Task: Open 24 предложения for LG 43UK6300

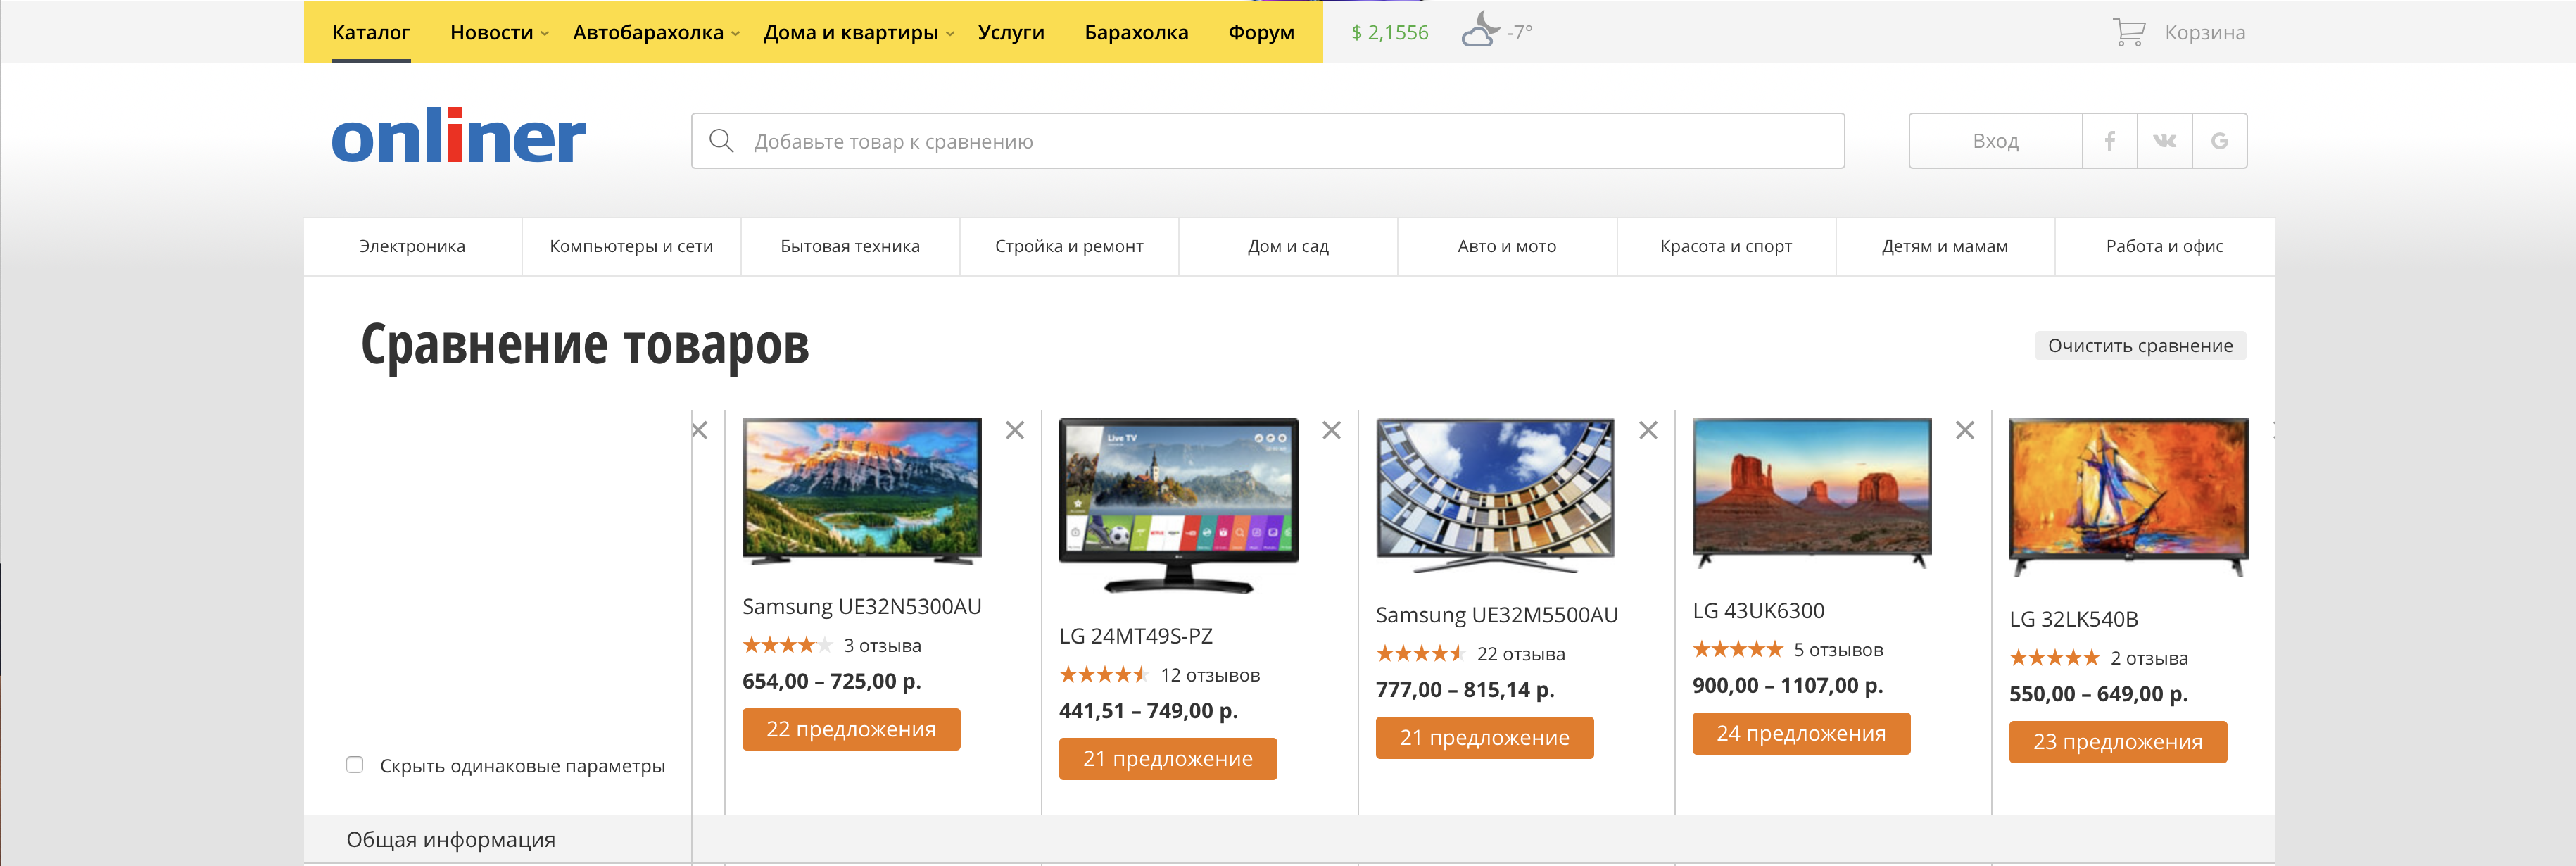Action: tap(1801, 733)
